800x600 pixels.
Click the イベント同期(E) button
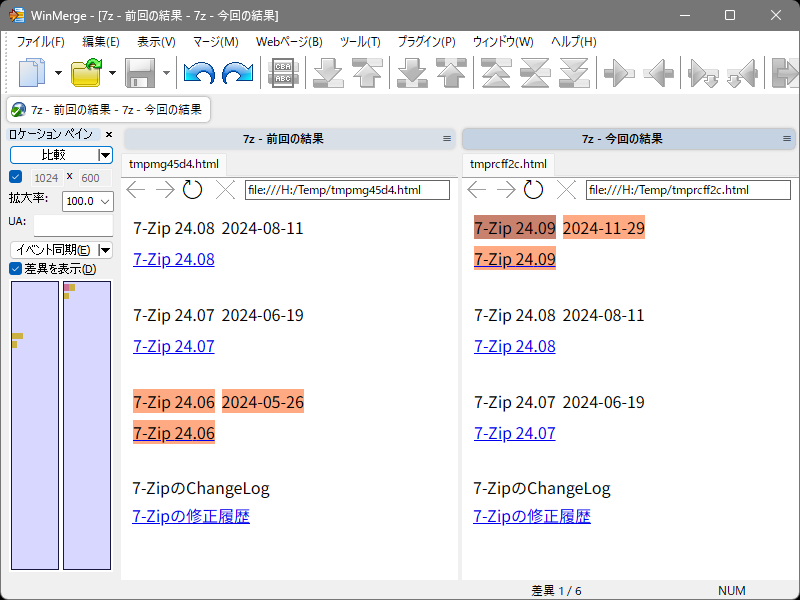[x=54, y=249]
